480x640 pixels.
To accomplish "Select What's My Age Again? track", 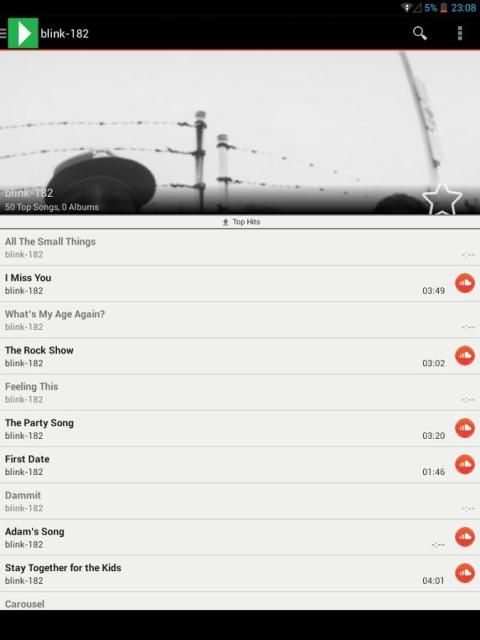I will 240,320.
